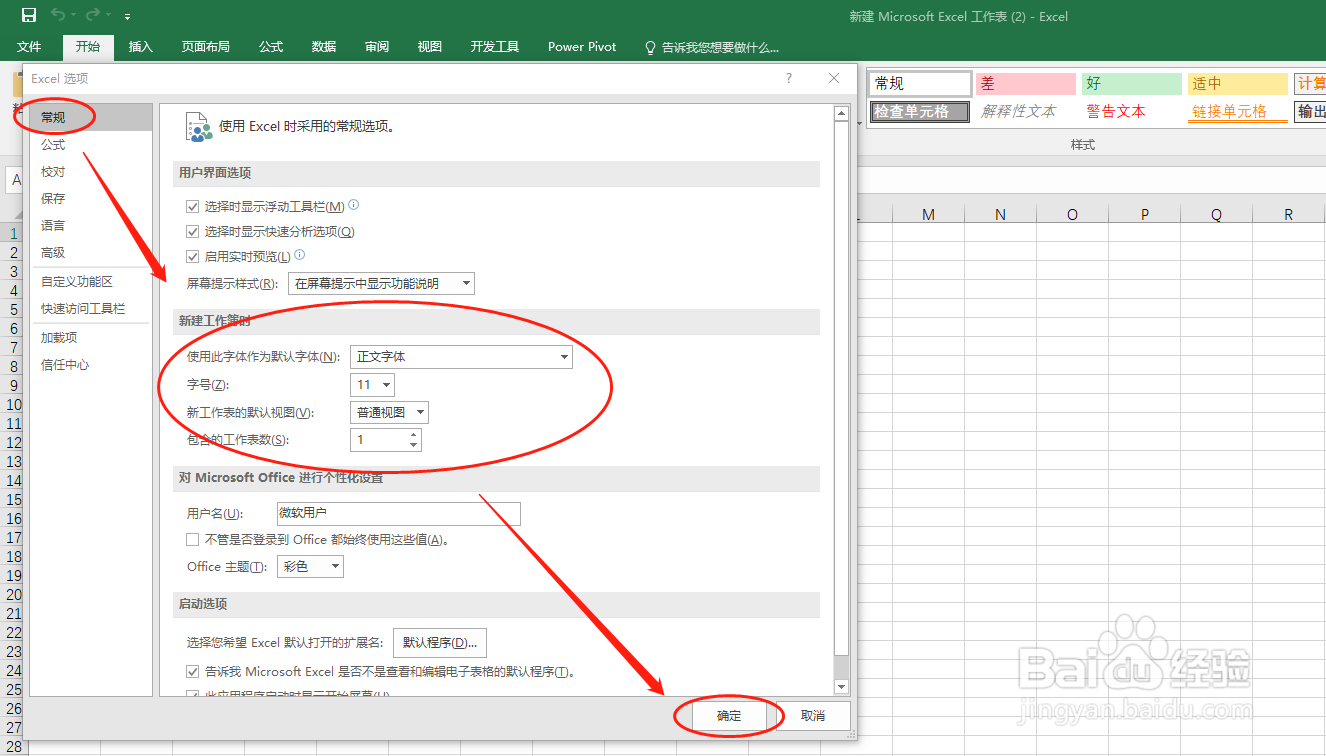
Task: Apply the 适中 cell style
Action: click(x=1238, y=84)
